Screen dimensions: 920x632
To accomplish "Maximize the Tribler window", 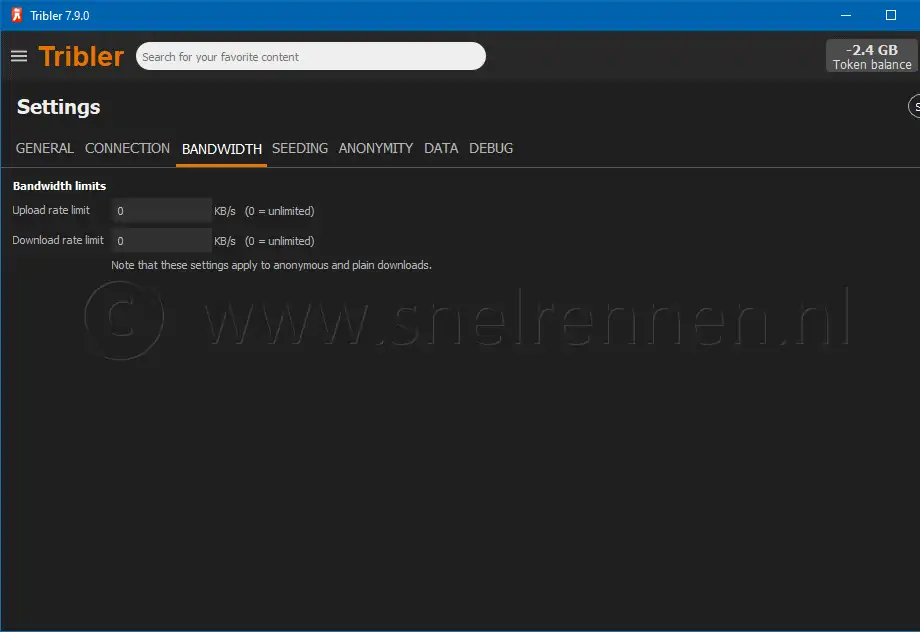I will point(891,15).
